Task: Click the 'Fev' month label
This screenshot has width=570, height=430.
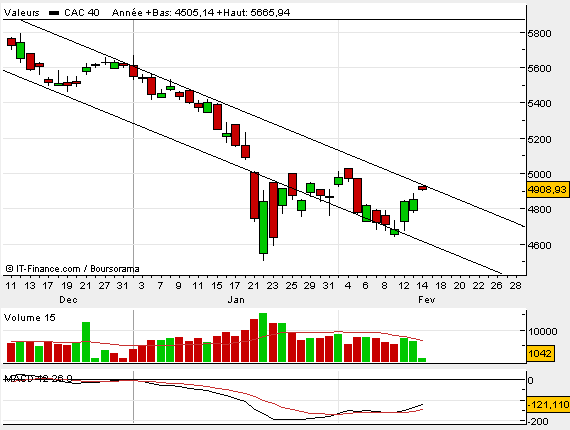Action: click(x=426, y=300)
